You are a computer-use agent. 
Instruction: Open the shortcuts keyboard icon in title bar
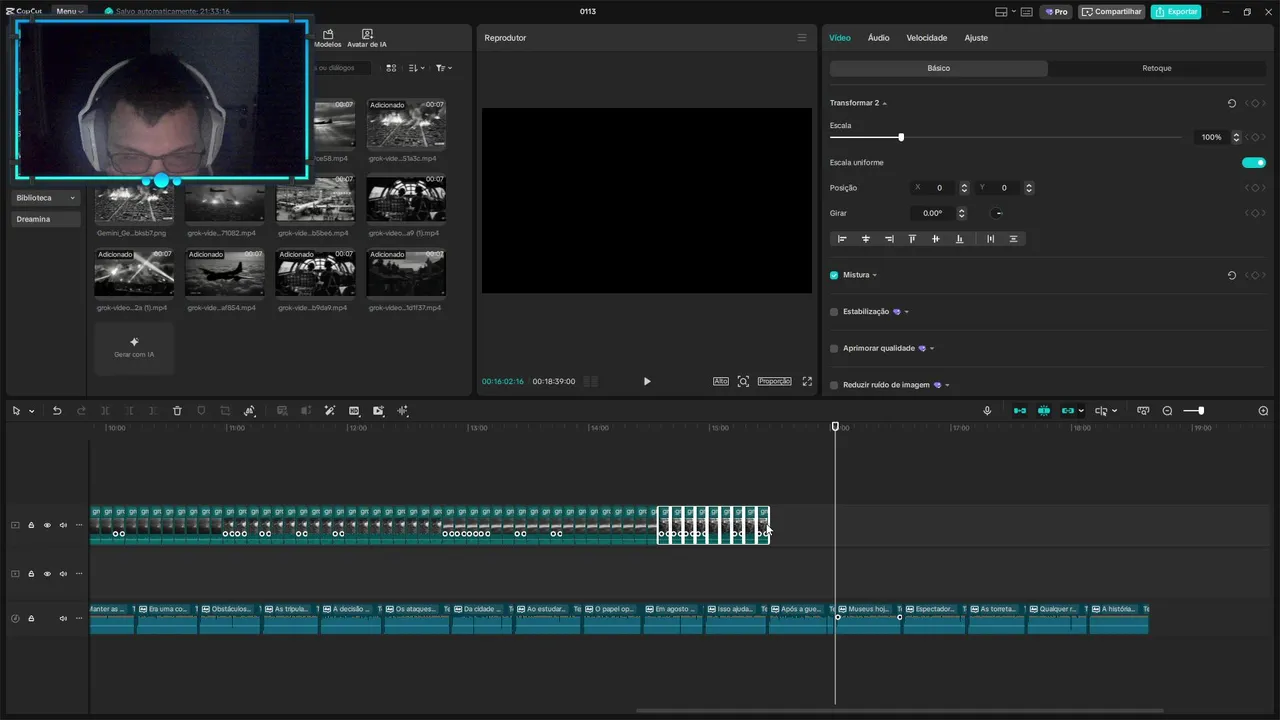pos(1027,12)
